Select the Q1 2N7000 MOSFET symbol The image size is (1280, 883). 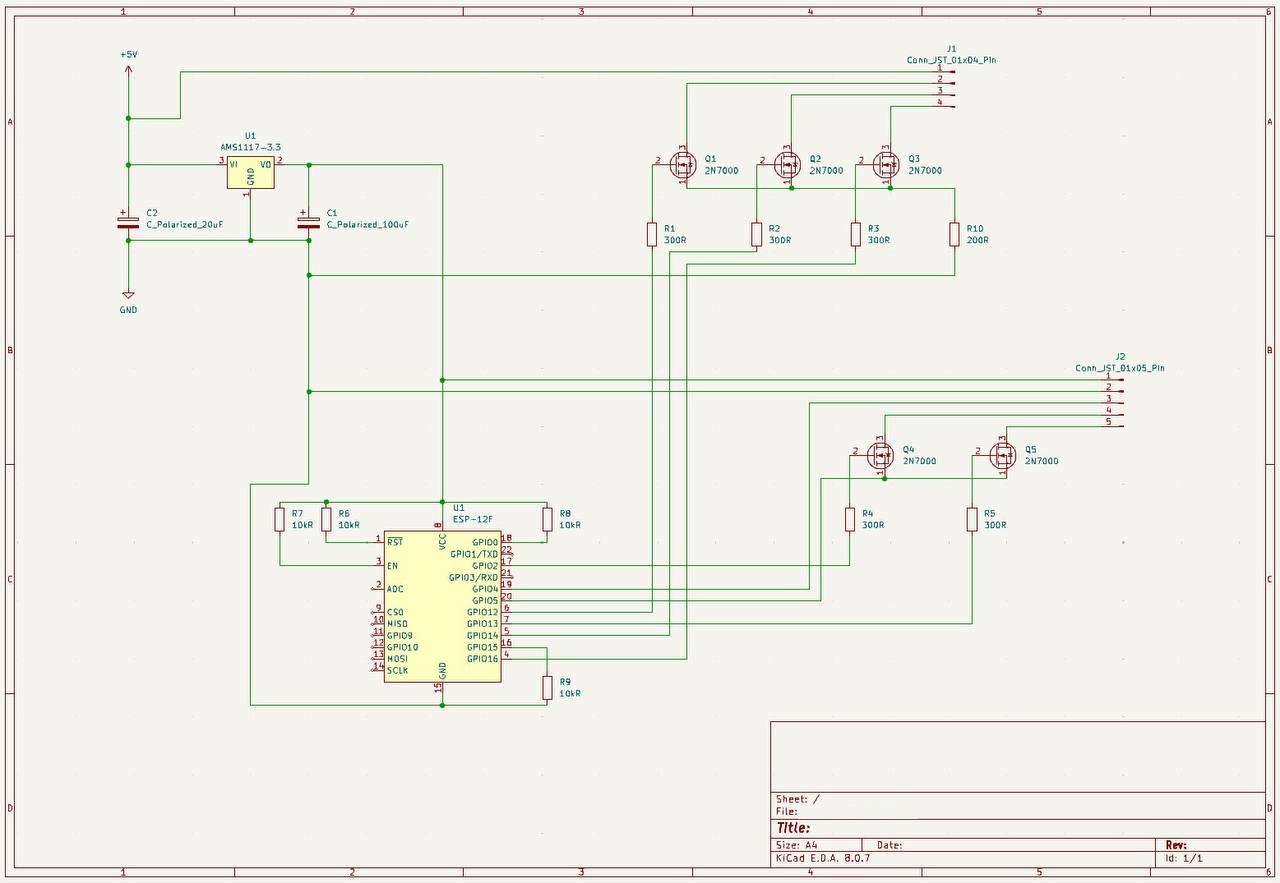pos(682,164)
